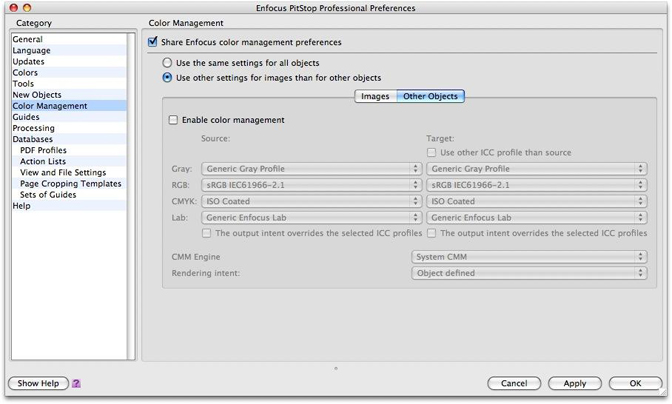
Task: Open CMM Engine System CMM dropdown
Action: [x=529, y=257]
